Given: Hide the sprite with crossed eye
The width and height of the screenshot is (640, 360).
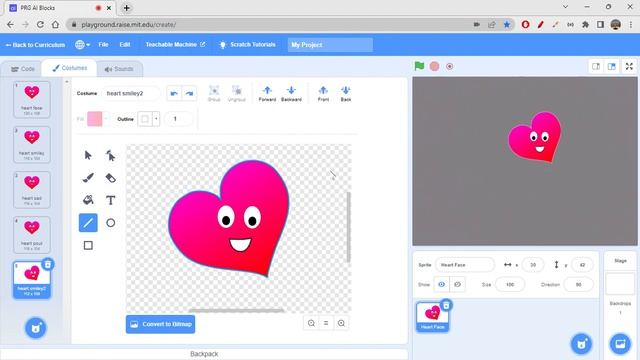Looking at the screenshot, I should pyautogui.click(x=457, y=284).
